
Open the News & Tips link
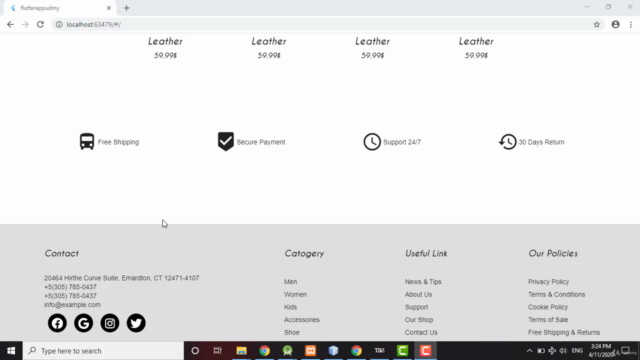click(x=423, y=282)
